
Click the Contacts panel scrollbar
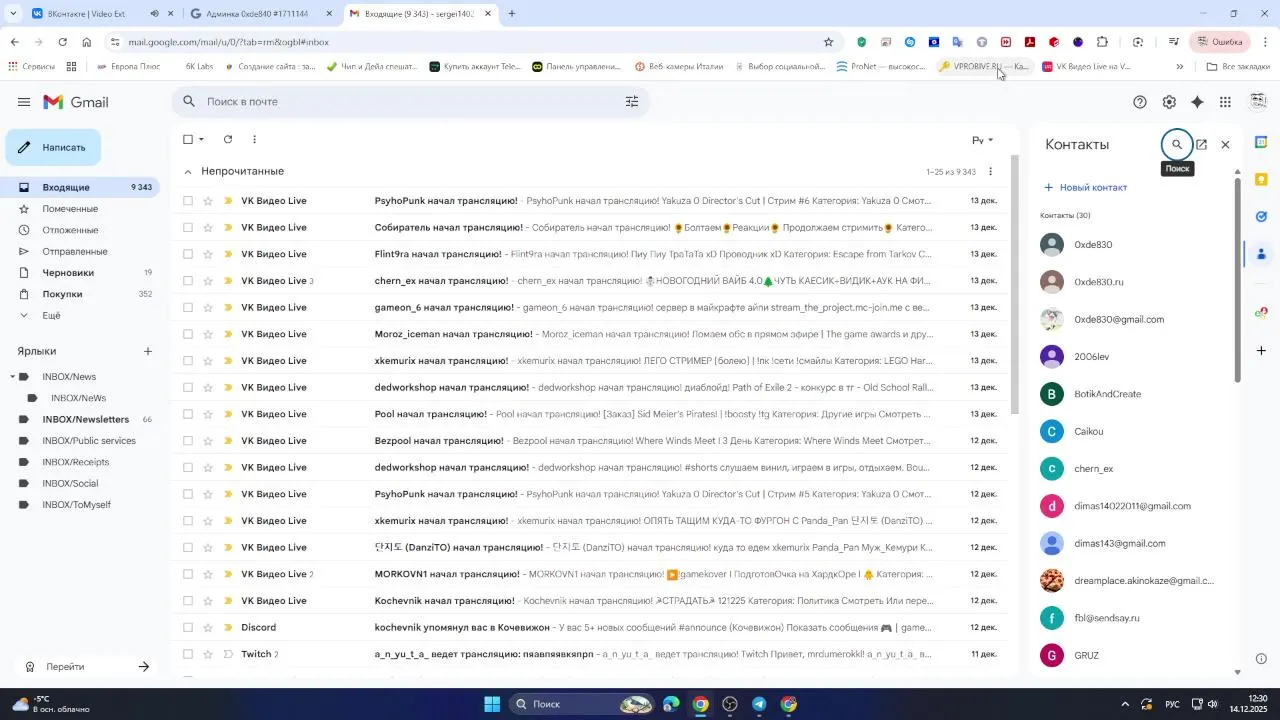point(1237,280)
